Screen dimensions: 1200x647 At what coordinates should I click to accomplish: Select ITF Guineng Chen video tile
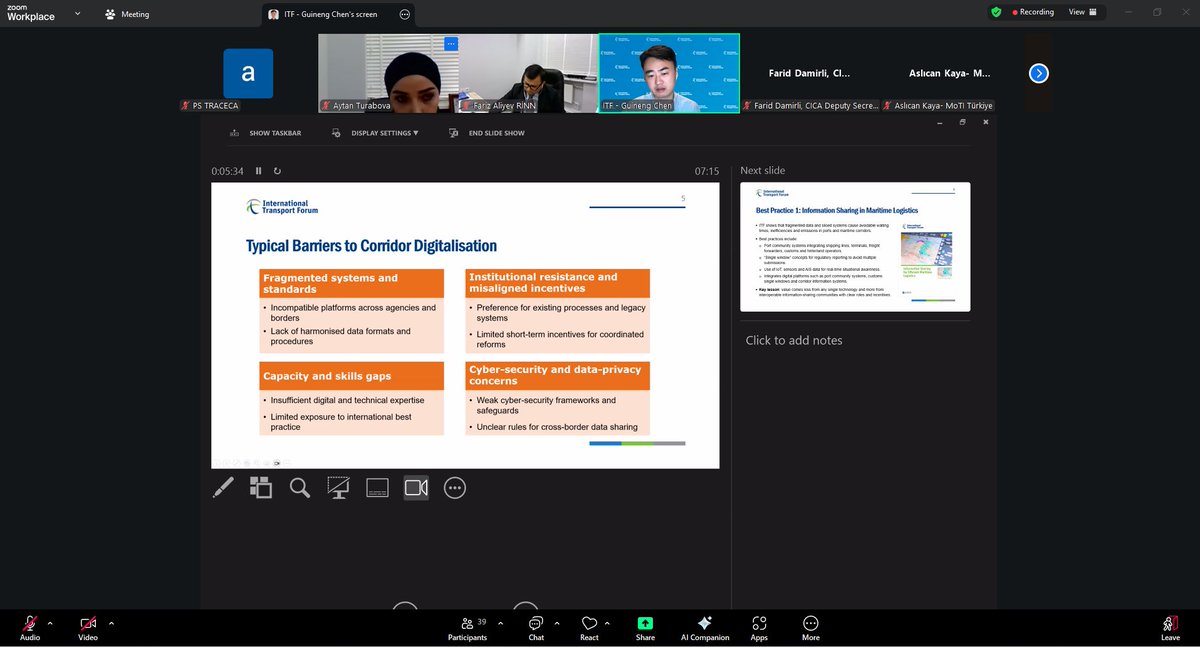tap(669, 73)
